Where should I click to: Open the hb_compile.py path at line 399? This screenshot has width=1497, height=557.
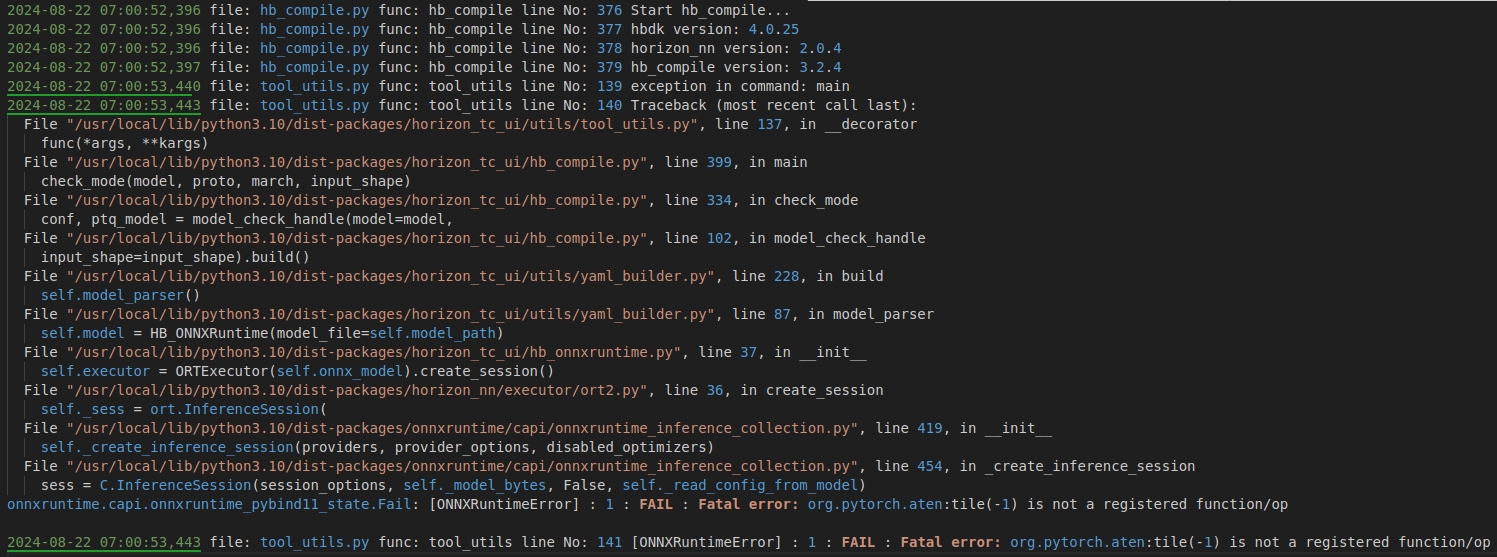[x=358, y=162]
